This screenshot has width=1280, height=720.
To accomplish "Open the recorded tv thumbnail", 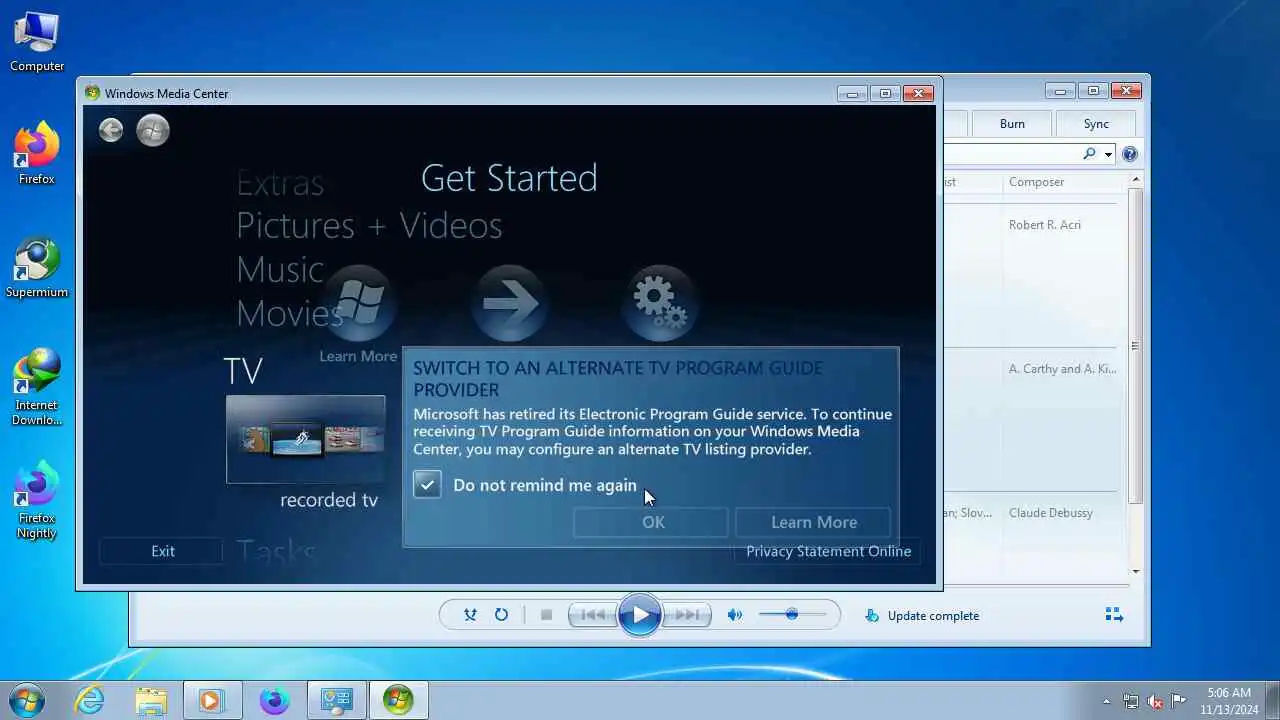I will point(306,439).
